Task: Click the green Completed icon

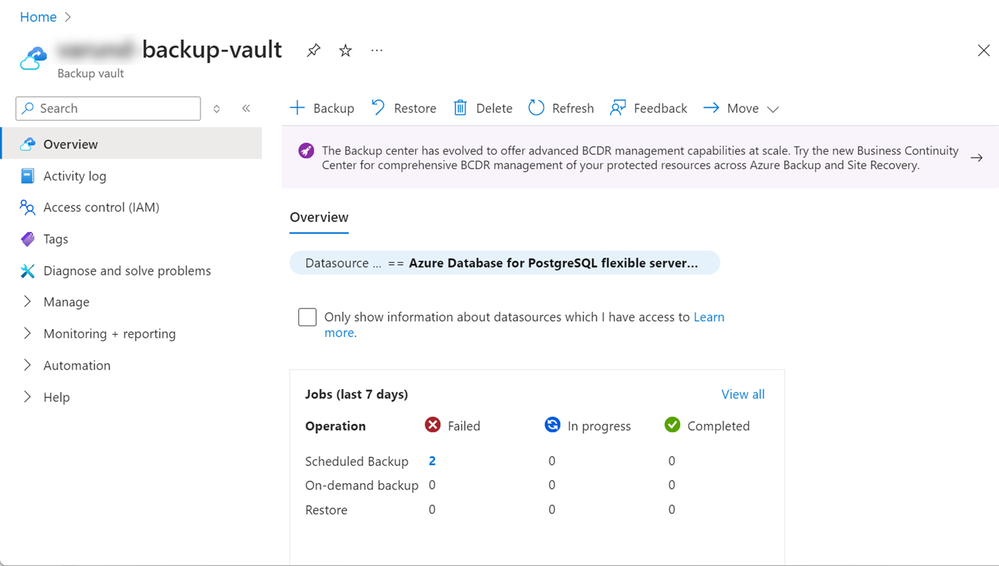Action: (x=672, y=424)
